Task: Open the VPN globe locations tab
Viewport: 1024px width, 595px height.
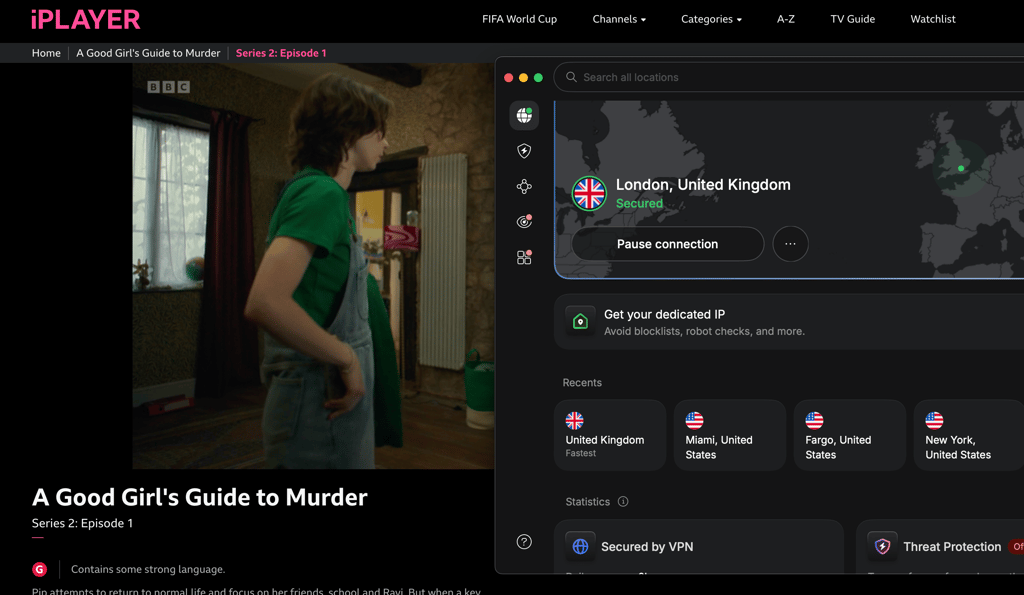Action: point(524,116)
